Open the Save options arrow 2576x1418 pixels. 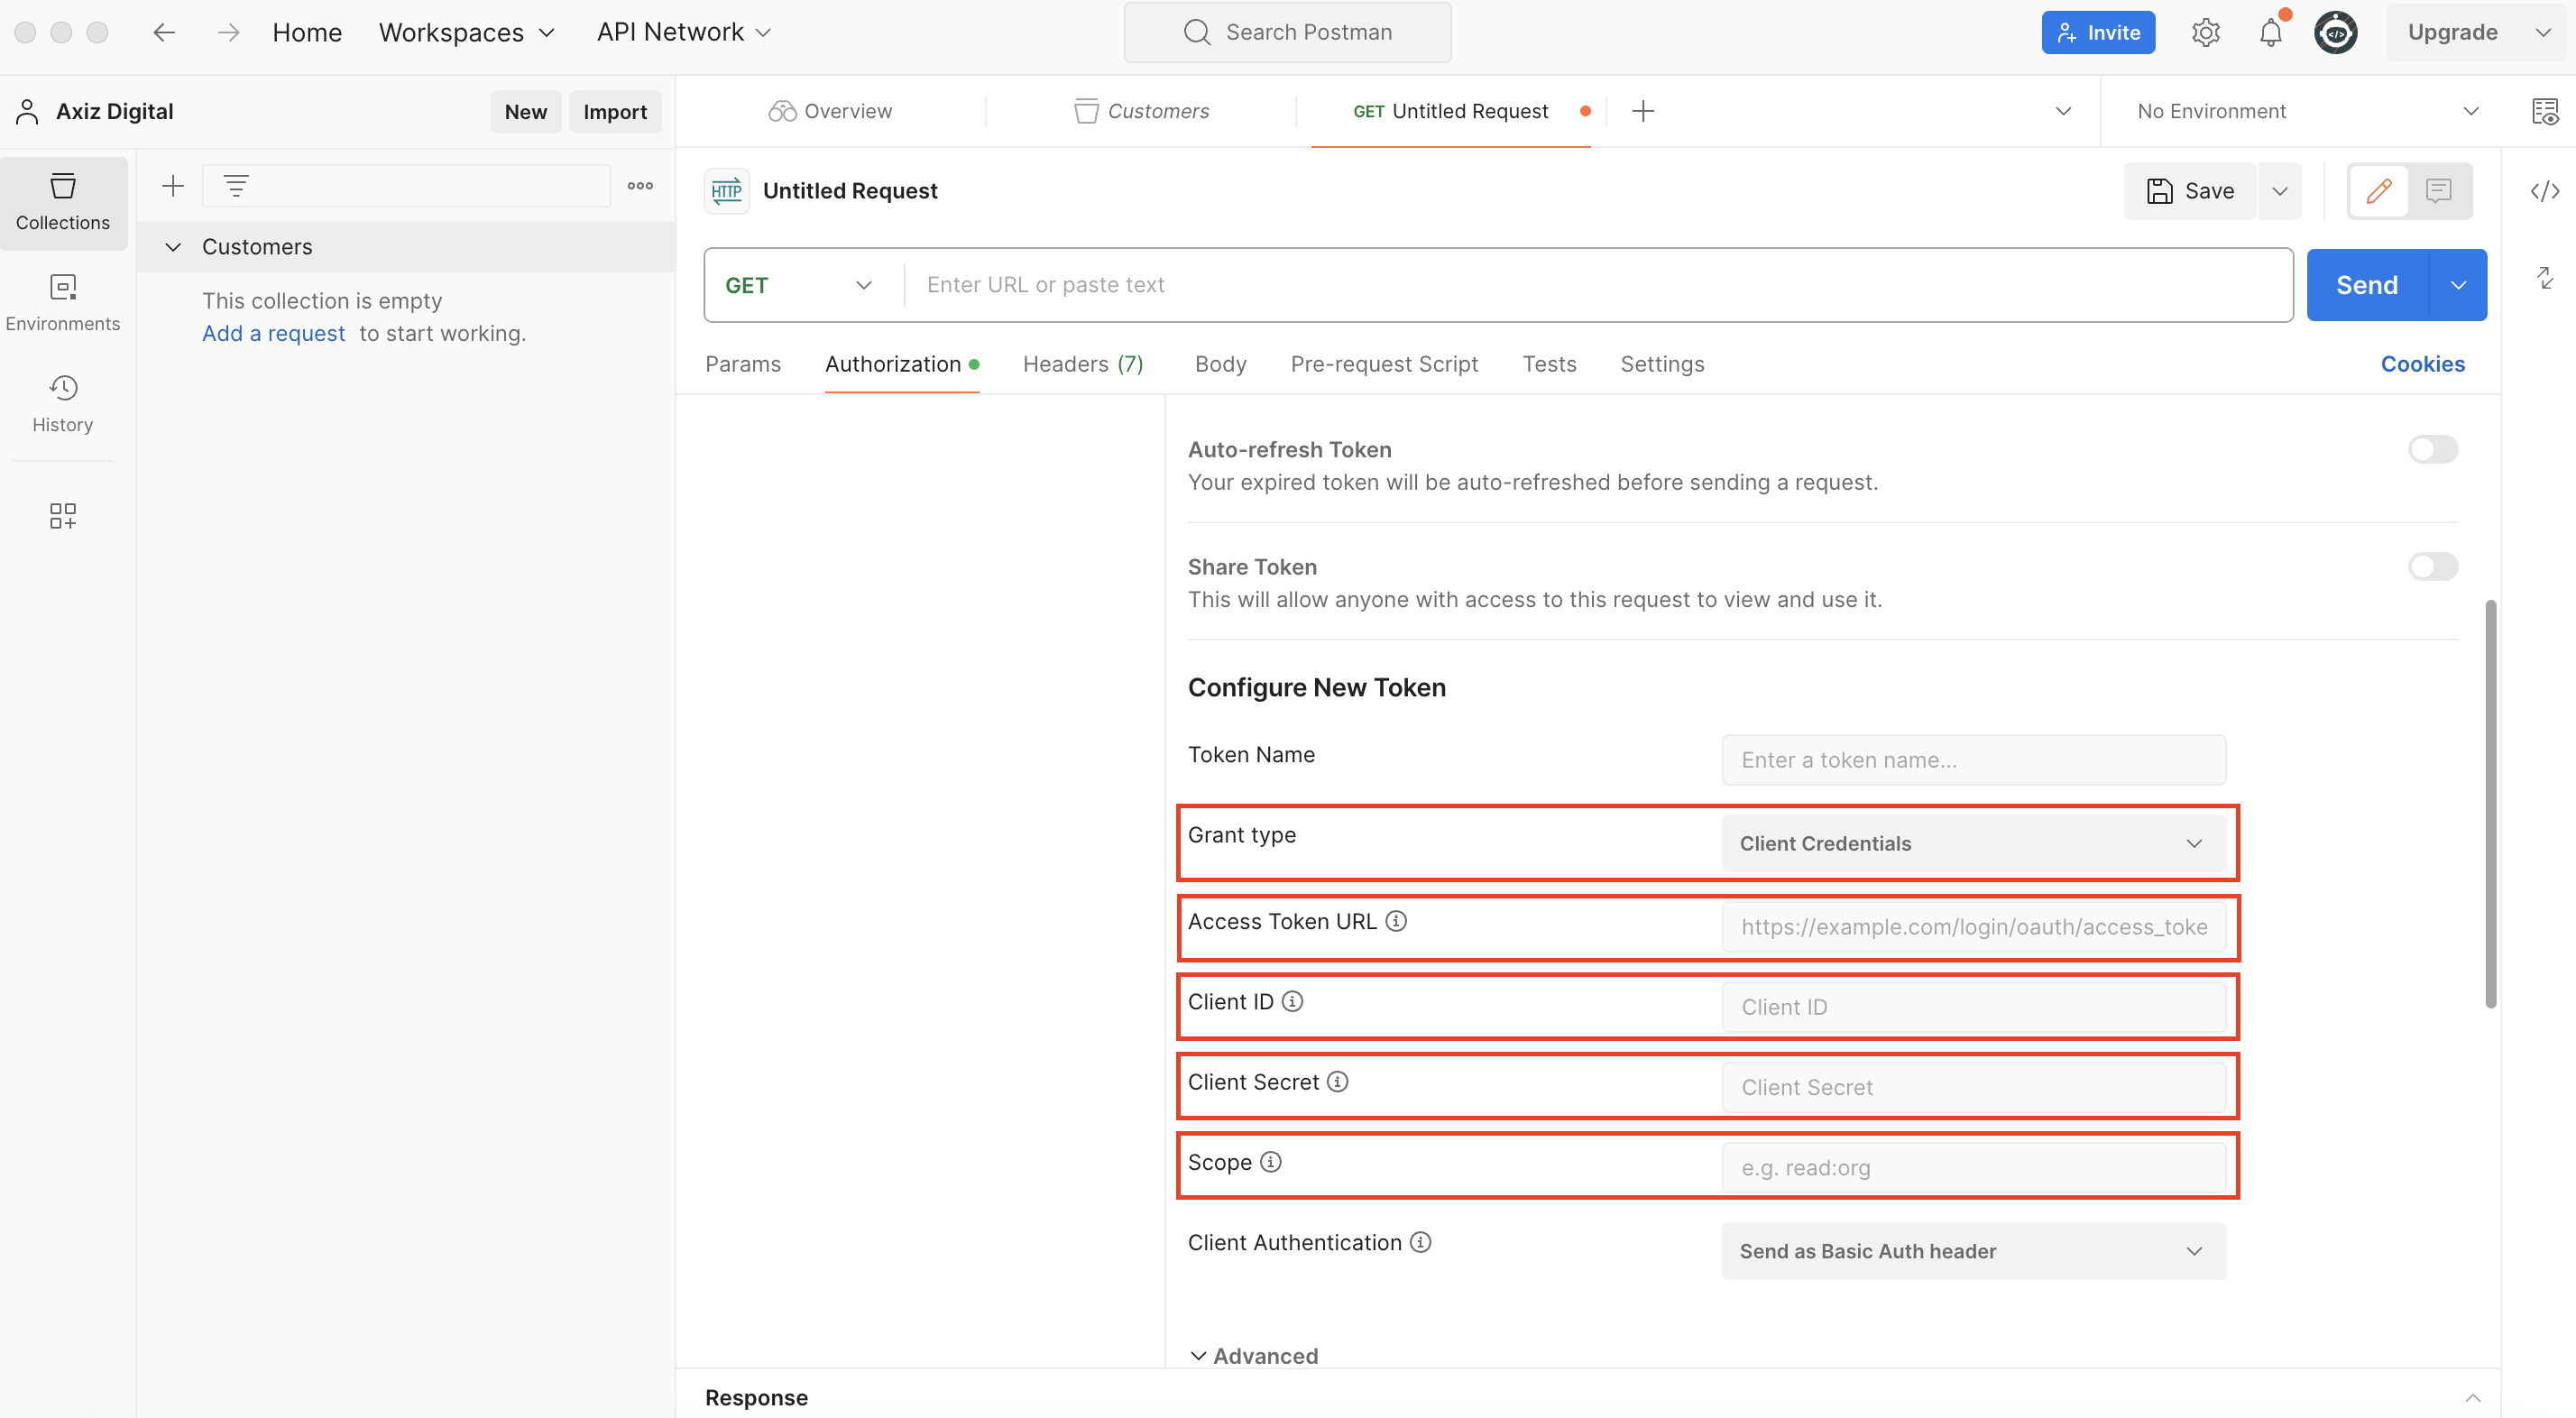(2279, 190)
